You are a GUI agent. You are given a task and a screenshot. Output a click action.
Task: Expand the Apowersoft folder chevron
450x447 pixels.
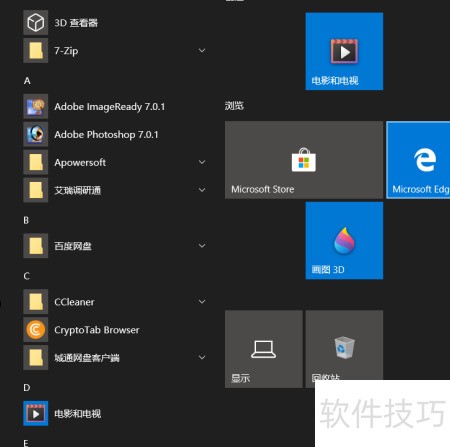[202, 162]
